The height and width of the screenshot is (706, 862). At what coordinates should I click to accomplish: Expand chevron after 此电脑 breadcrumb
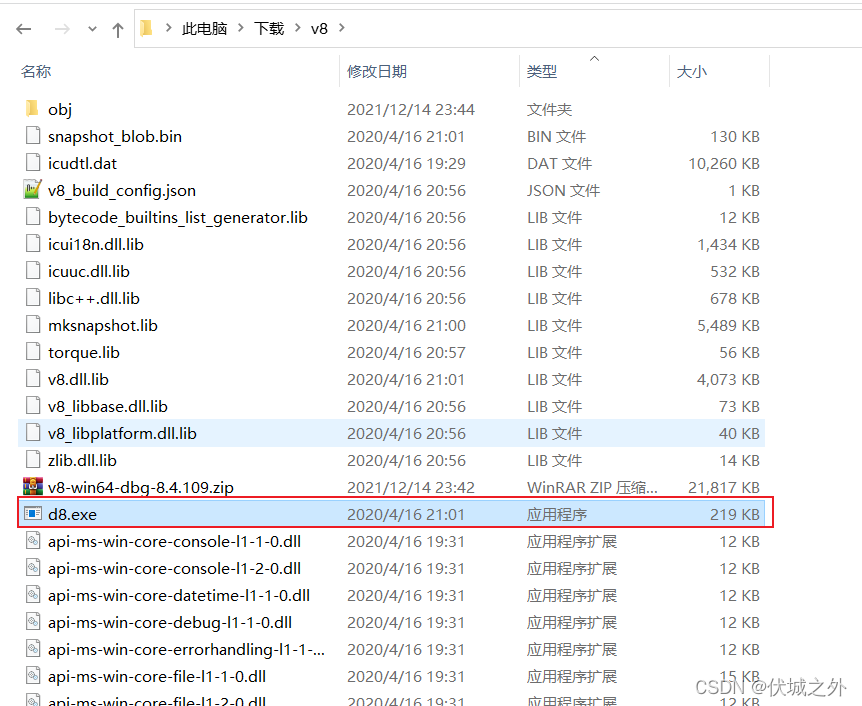[241, 28]
